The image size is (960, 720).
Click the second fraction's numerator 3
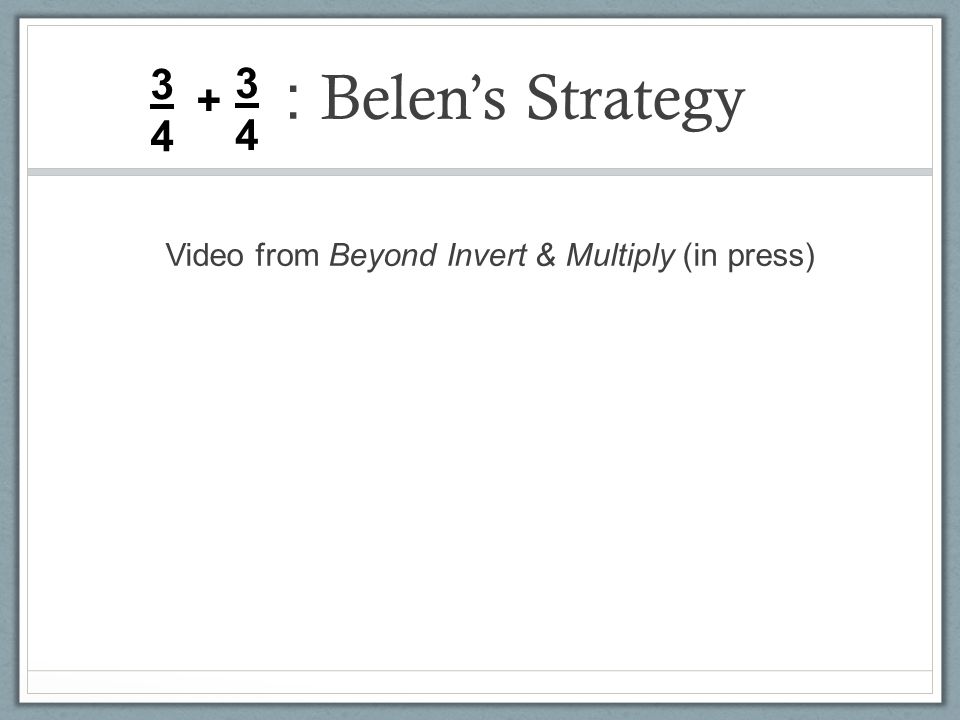pos(246,84)
